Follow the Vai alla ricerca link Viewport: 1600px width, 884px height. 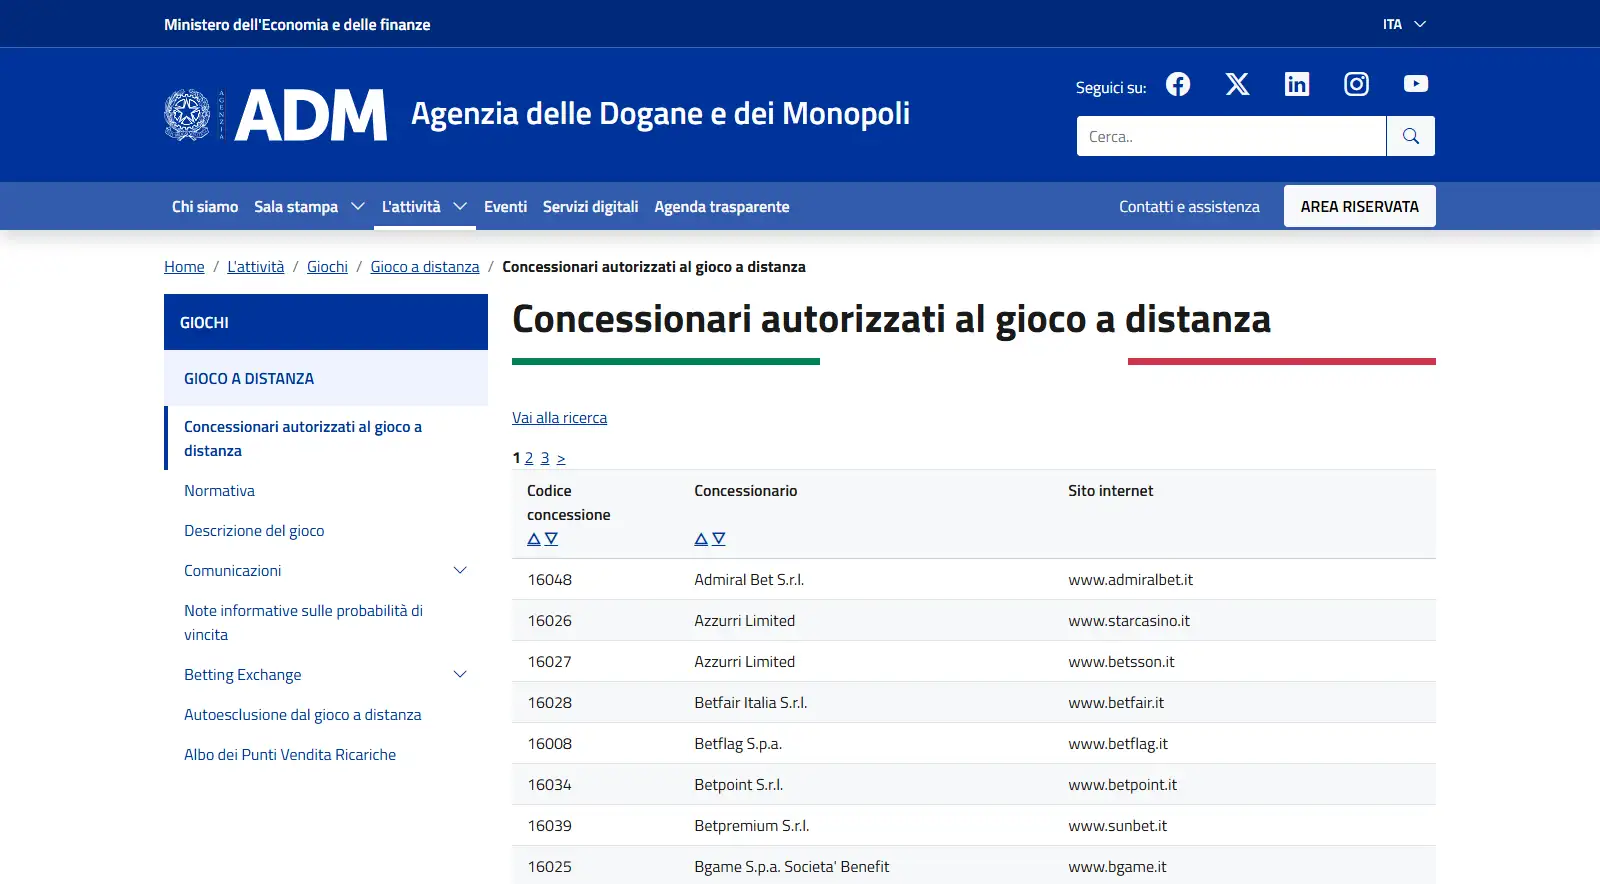pos(559,418)
